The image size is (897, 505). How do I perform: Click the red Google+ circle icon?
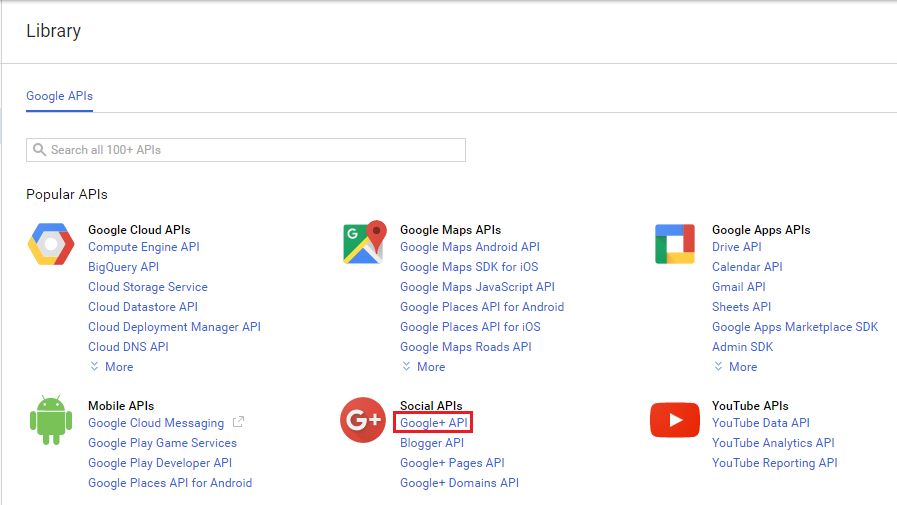tap(363, 420)
